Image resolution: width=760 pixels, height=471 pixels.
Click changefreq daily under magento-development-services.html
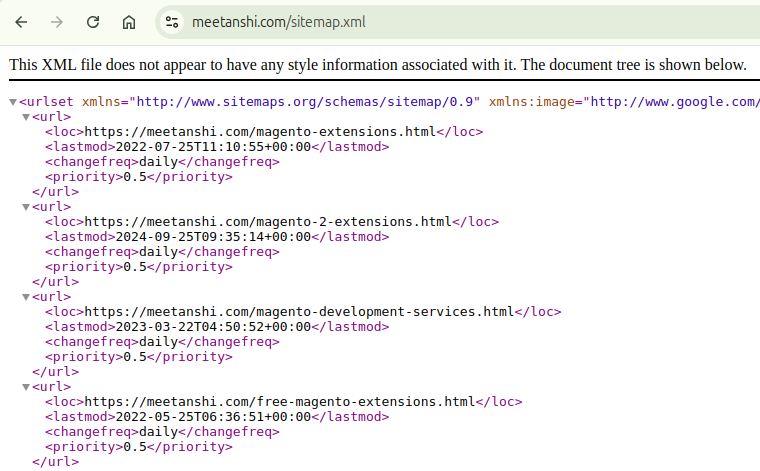point(158,342)
